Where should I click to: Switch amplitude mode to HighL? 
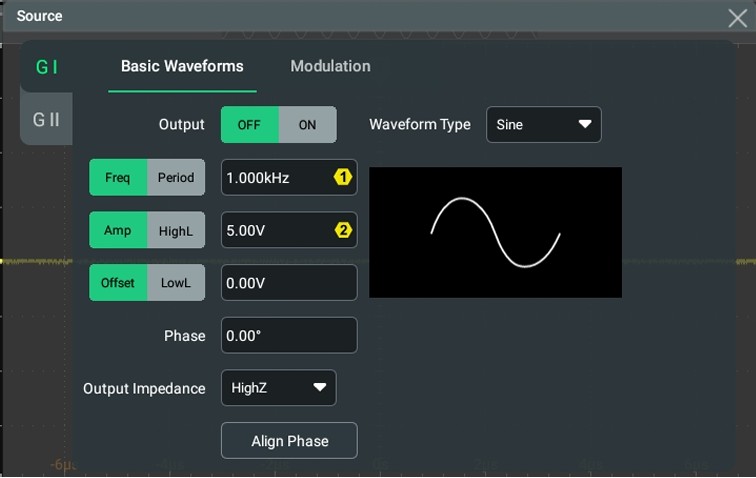pos(176,231)
